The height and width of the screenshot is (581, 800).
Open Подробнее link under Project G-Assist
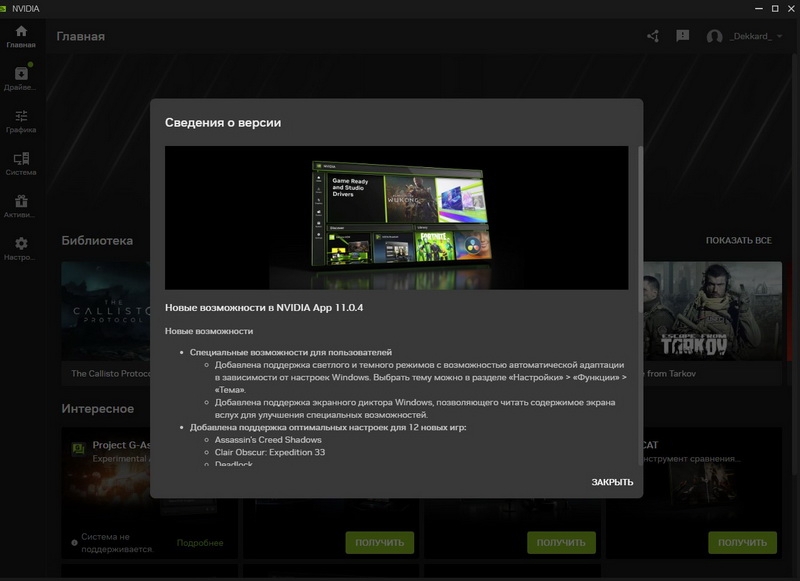pos(200,543)
